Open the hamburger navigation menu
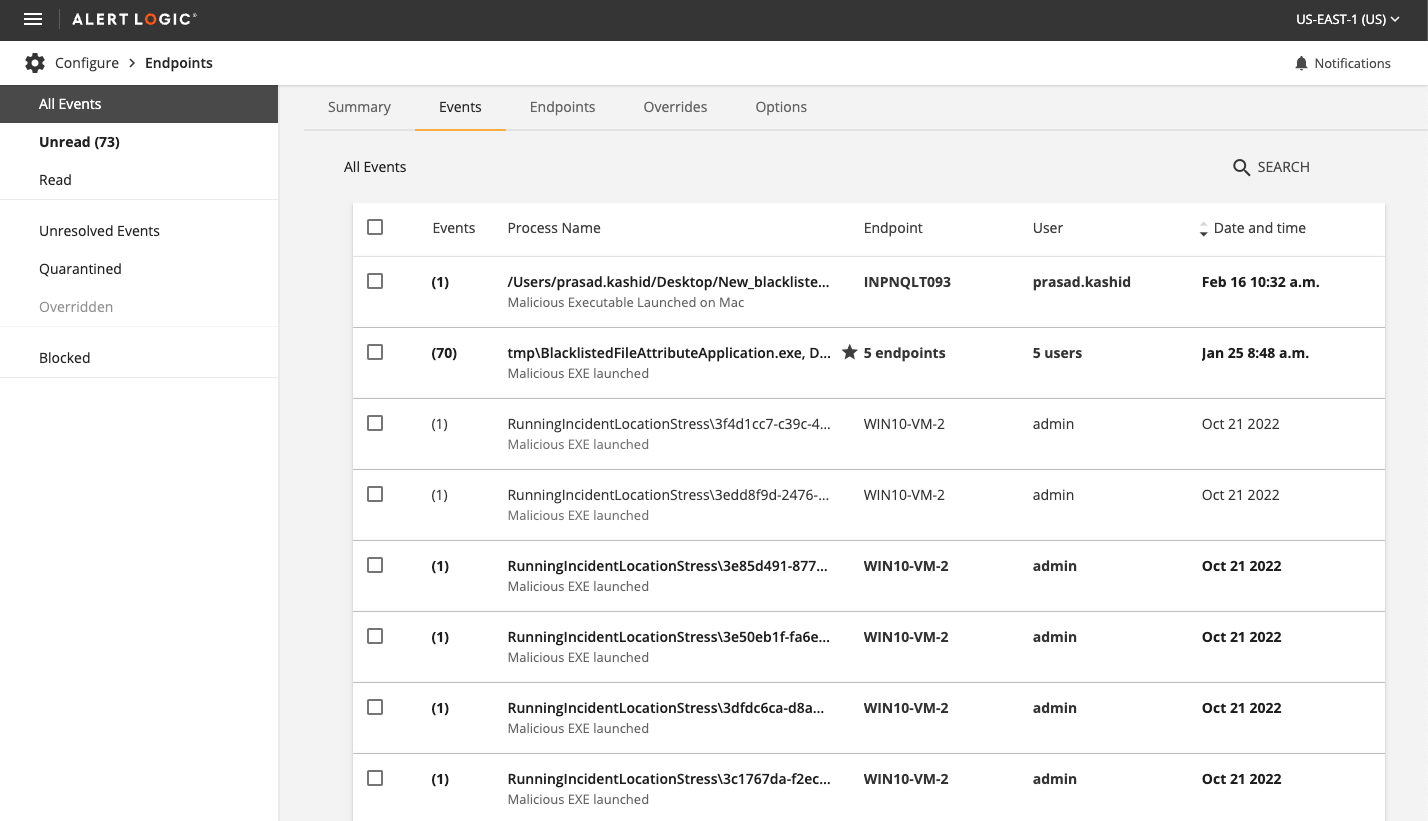 [x=33, y=20]
